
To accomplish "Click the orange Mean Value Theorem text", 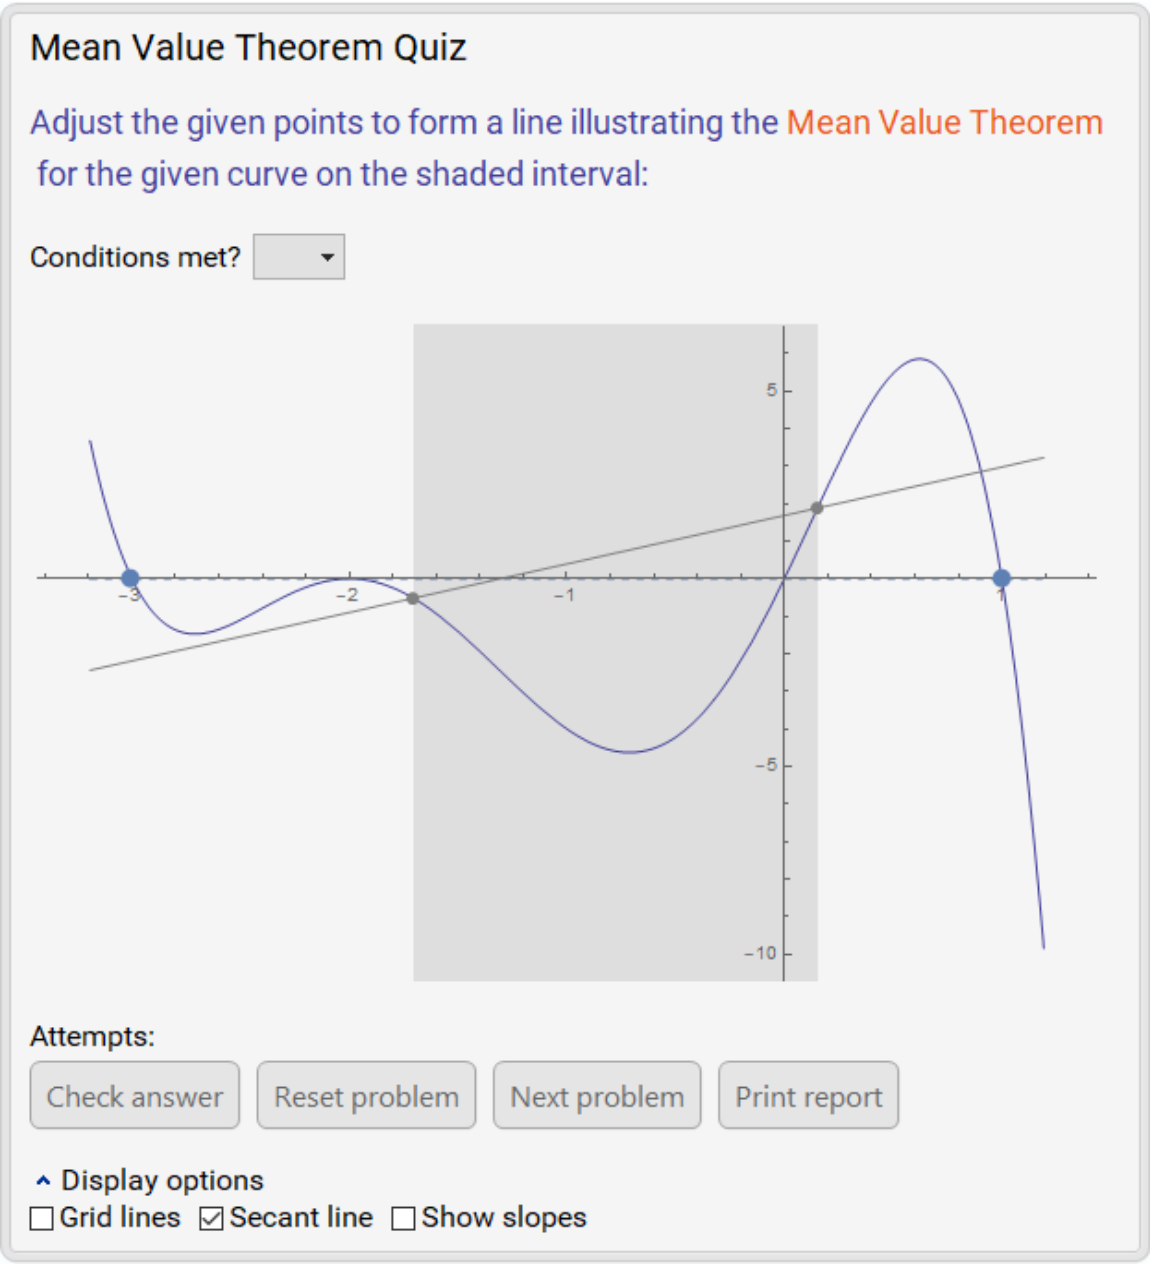I will coord(944,122).
